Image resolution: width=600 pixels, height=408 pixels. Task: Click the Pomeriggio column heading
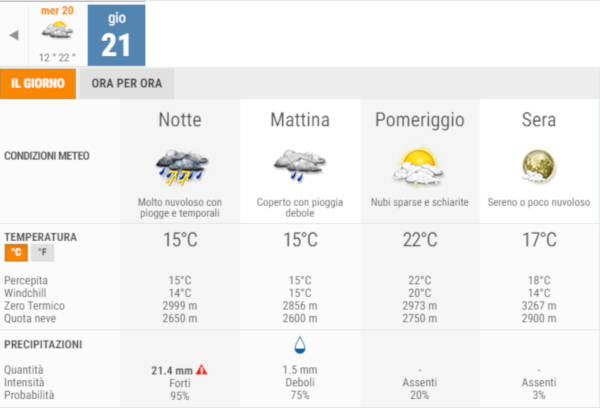pyautogui.click(x=419, y=120)
